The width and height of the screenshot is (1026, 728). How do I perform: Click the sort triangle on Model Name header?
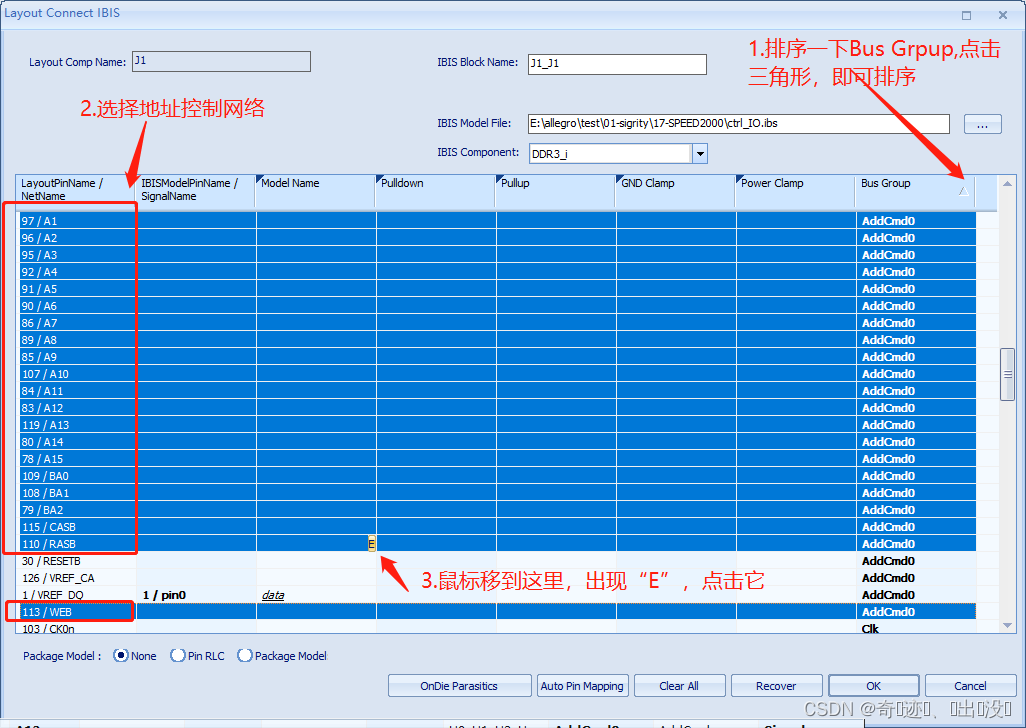tap(259, 178)
